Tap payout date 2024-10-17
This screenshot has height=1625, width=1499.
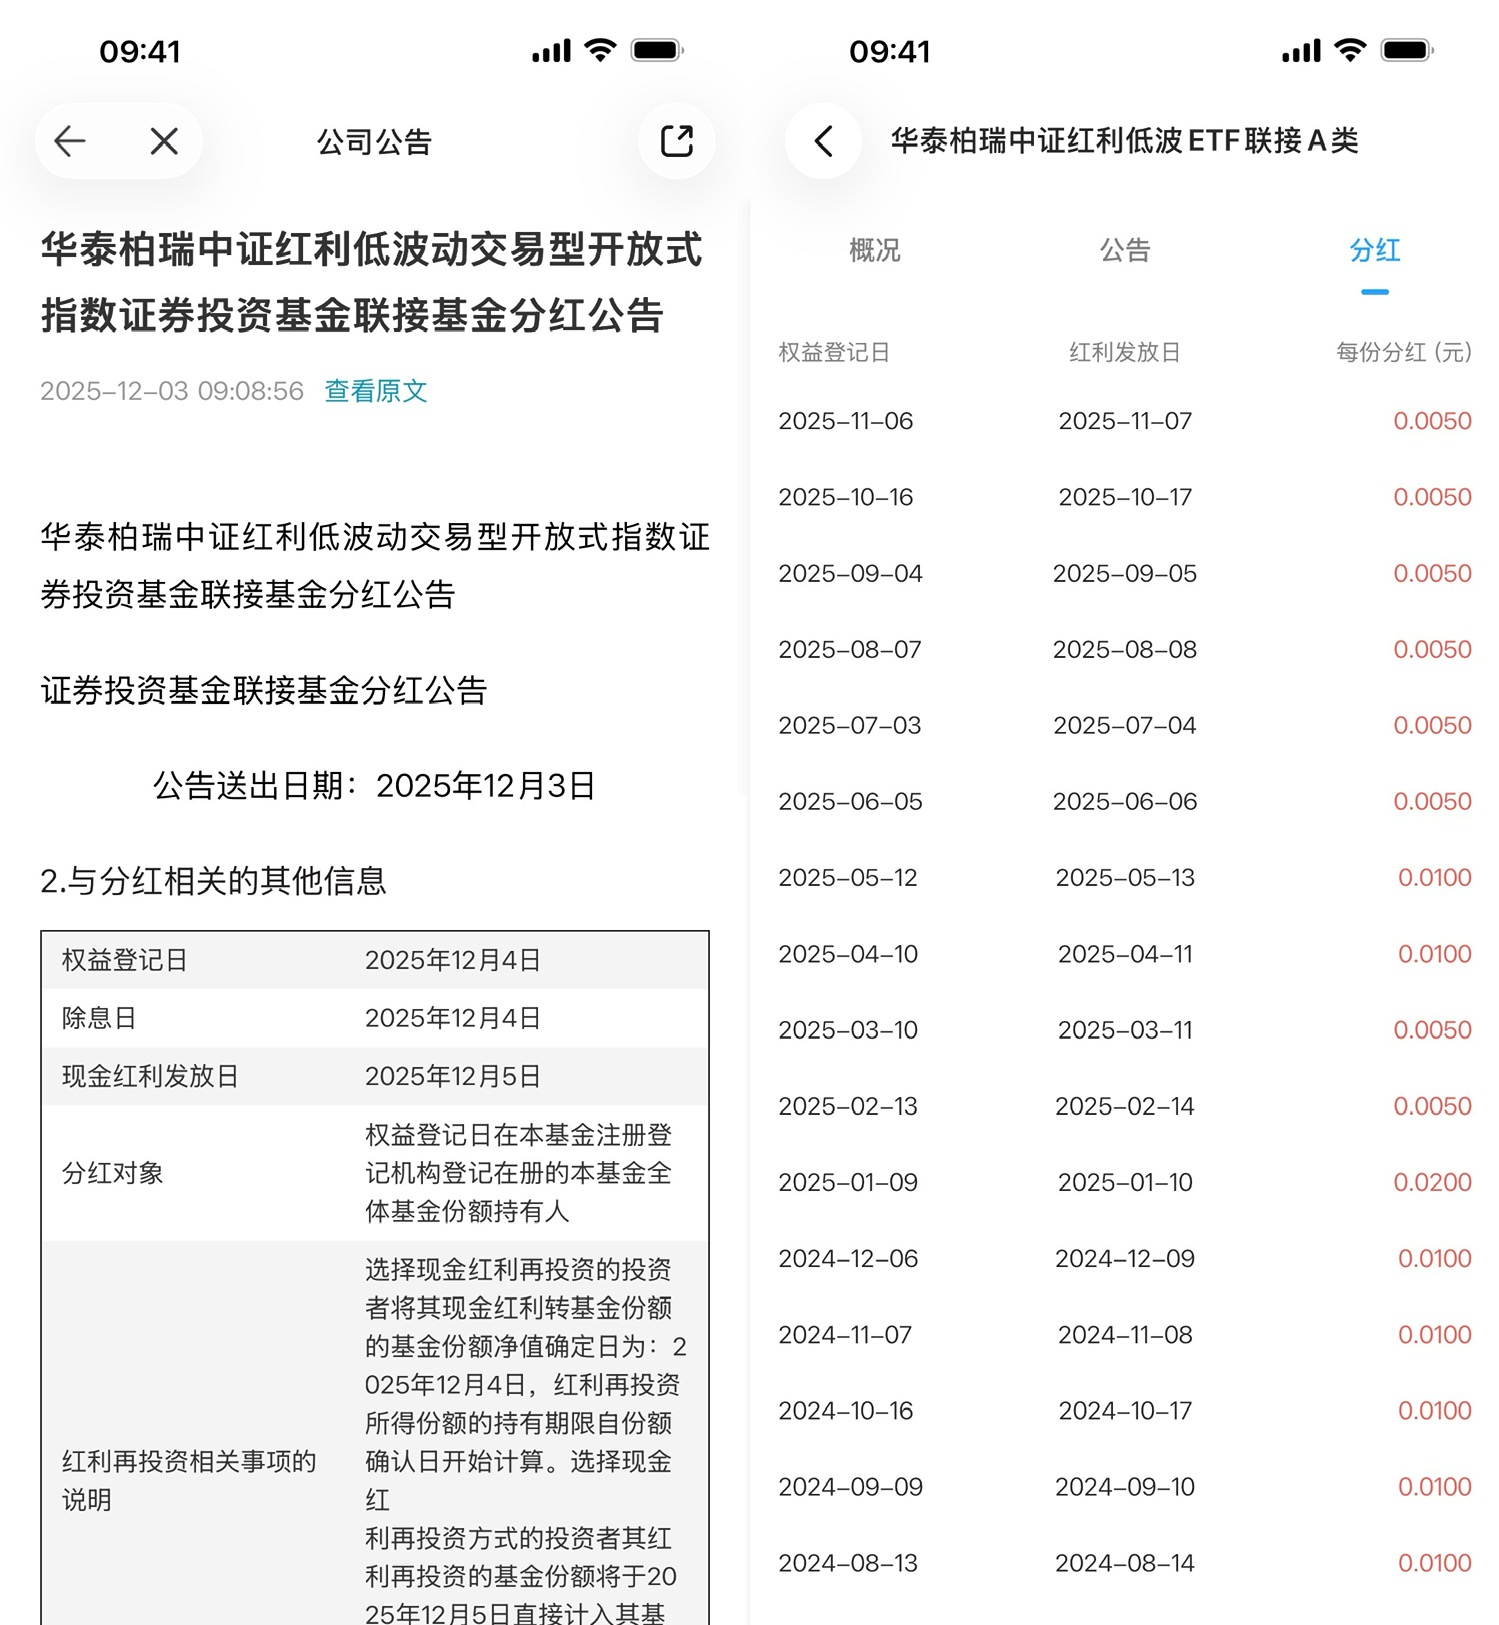(x=1125, y=1410)
